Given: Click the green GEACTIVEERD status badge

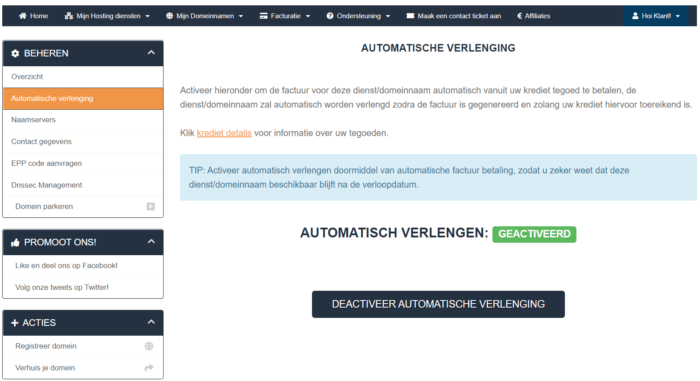Looking at the screenshot, I should click(x=534, y=234).
